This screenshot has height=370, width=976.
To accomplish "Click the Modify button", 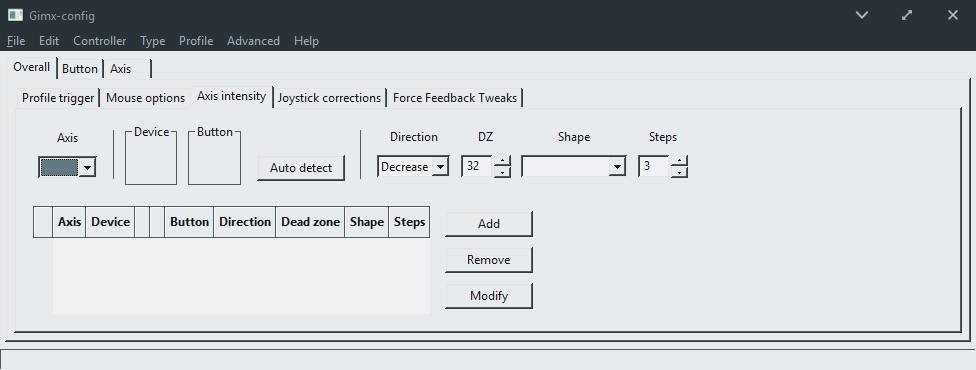I will (489, 296).
